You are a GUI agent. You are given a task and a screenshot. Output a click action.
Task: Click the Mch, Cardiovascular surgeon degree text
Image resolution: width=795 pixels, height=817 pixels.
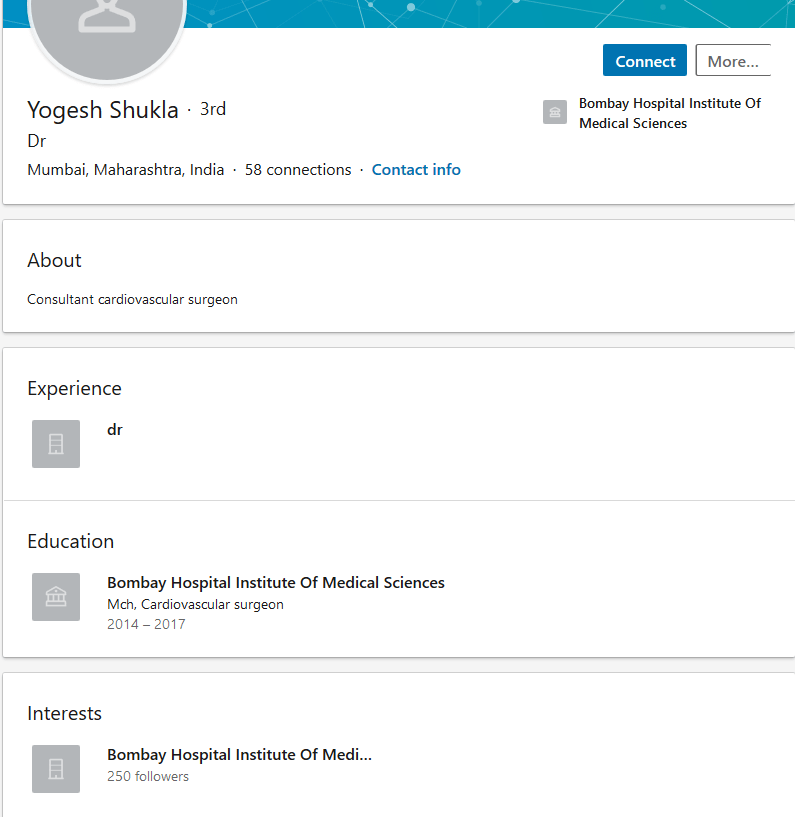point(195,604)
